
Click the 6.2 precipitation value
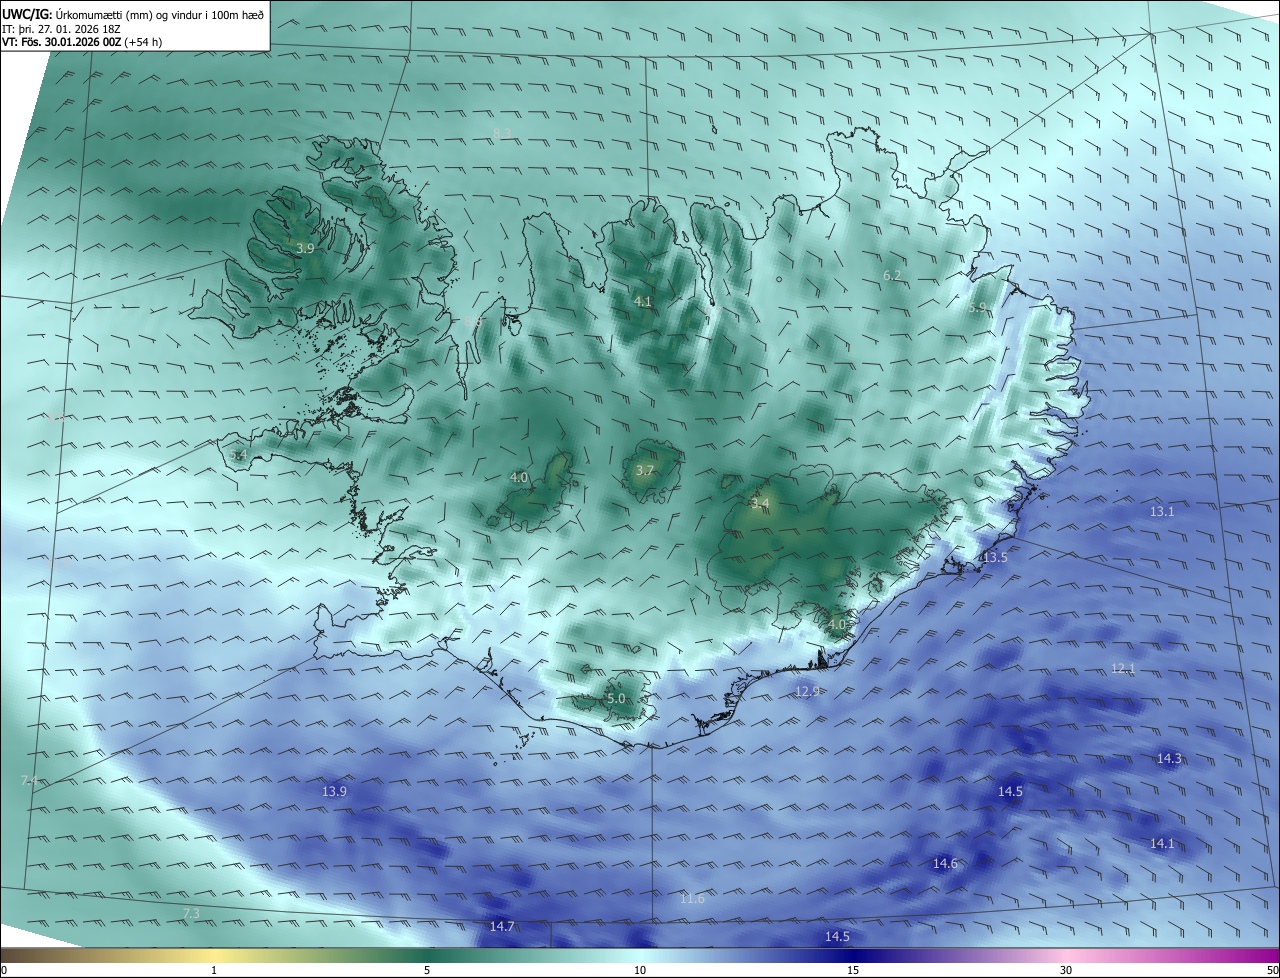click(892, 275)
